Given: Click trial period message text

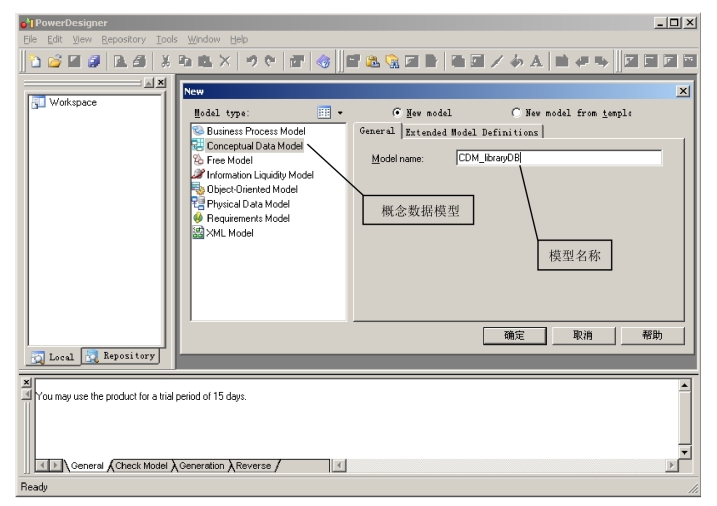Looking at the screenshot, I should [141, 396].
